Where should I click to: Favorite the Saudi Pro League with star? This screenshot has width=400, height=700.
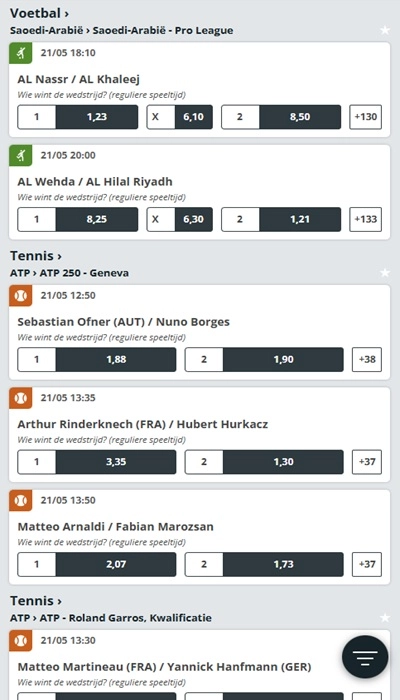tap(385, 30)
